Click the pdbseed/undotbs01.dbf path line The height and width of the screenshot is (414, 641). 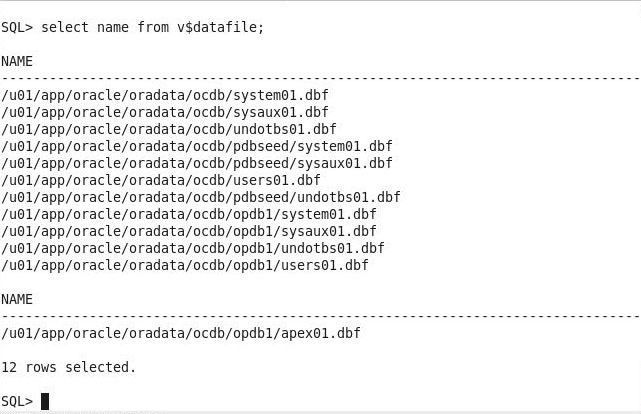click(201, 197)
